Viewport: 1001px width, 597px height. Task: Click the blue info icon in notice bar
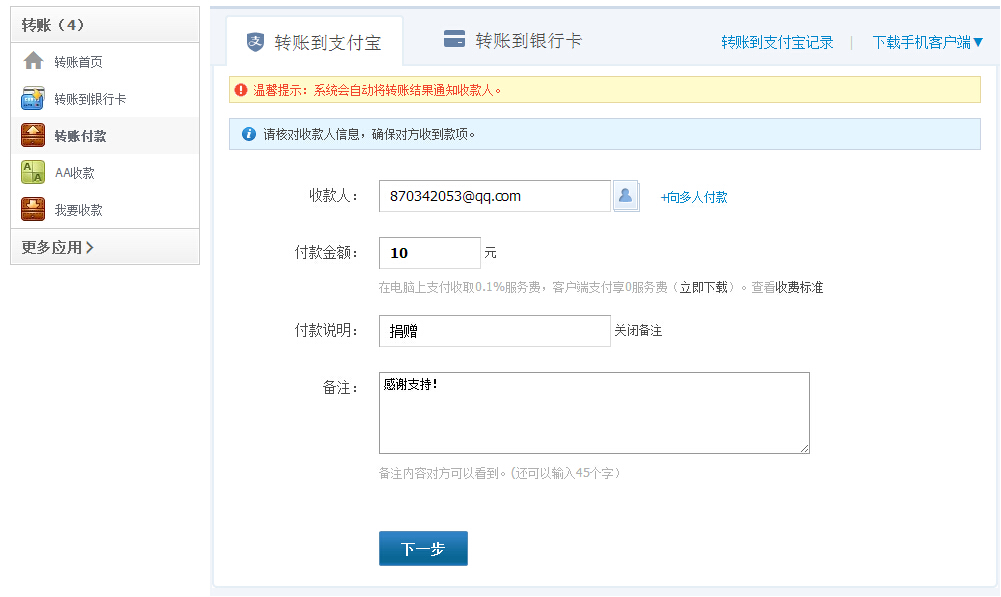click(x=249, y=134)
